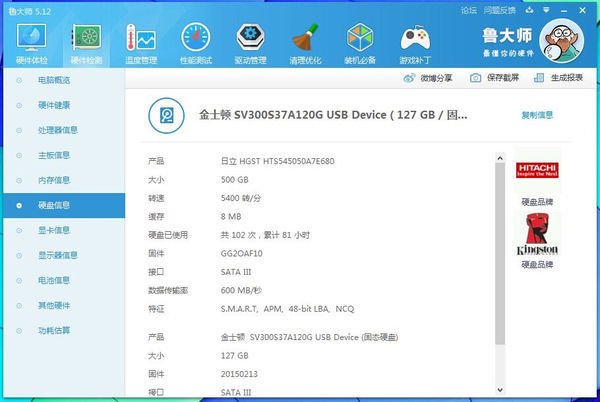Image resolution: width=600 pixels, height=402 pixels.
Task: Click firmware value GG2OAF10
Action: pyautogui.click(x=241, y=254)
